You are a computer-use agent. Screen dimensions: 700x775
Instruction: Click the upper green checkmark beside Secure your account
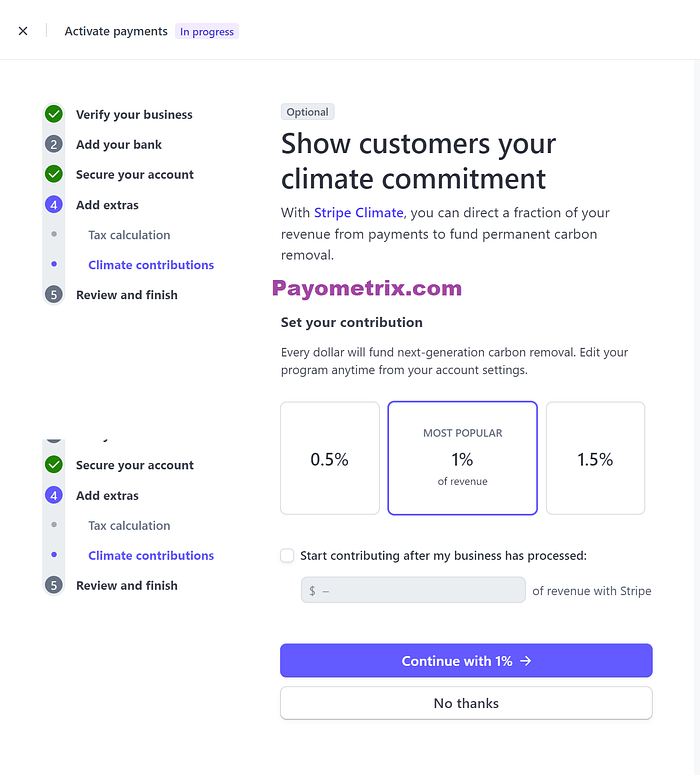[54, 174]
